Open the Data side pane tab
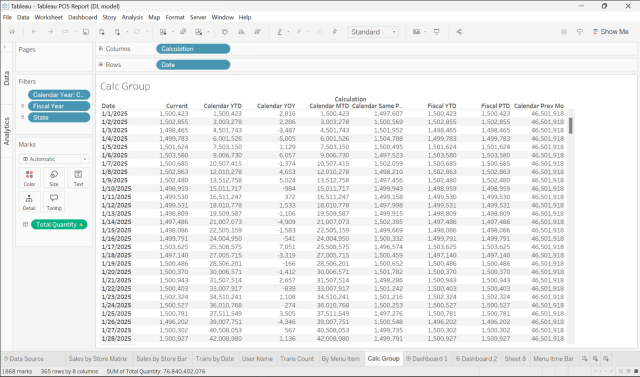Viewport: 640px width, 377px height. coord(6,78)
